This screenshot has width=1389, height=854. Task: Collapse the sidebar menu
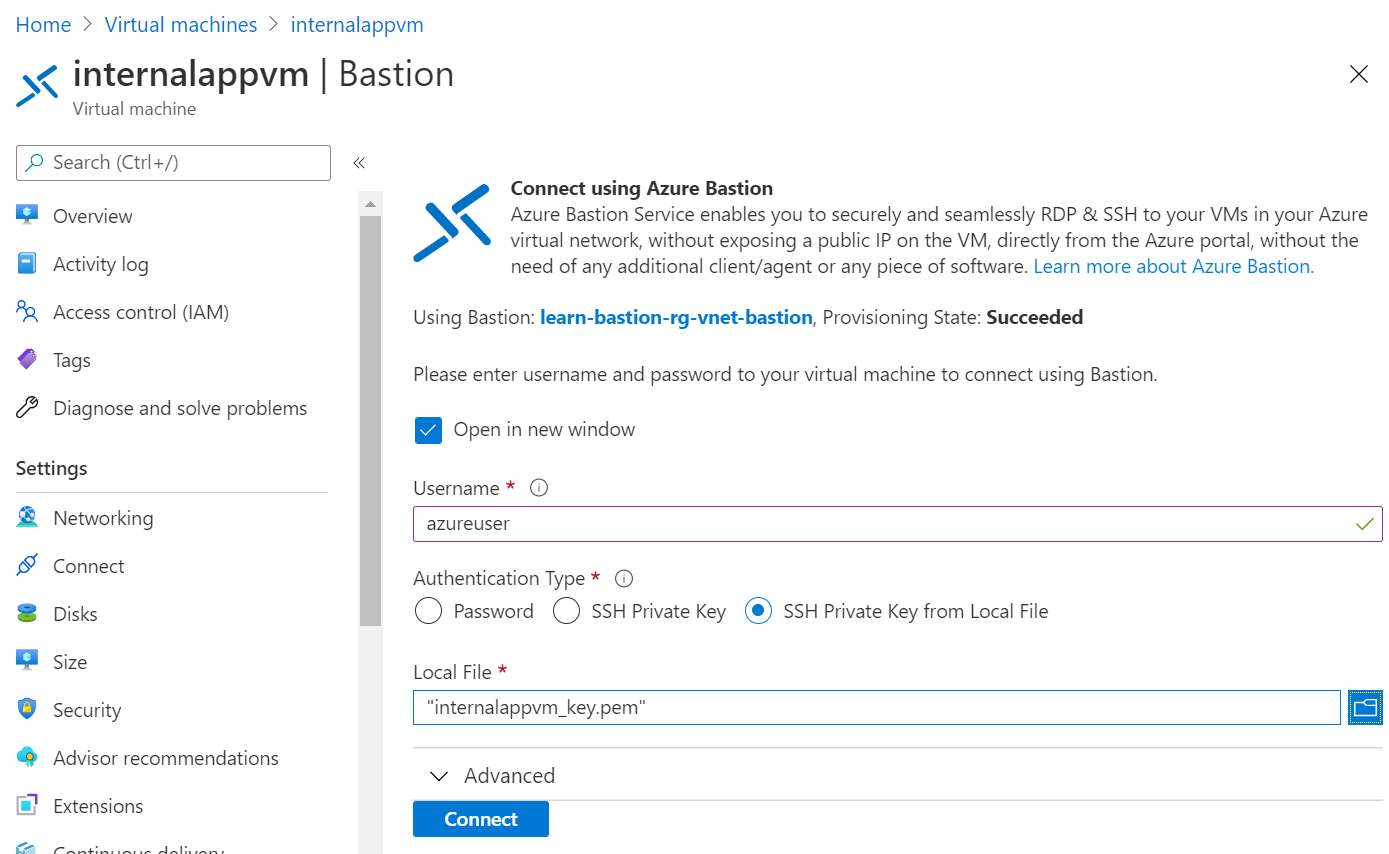tap(359, 163)
